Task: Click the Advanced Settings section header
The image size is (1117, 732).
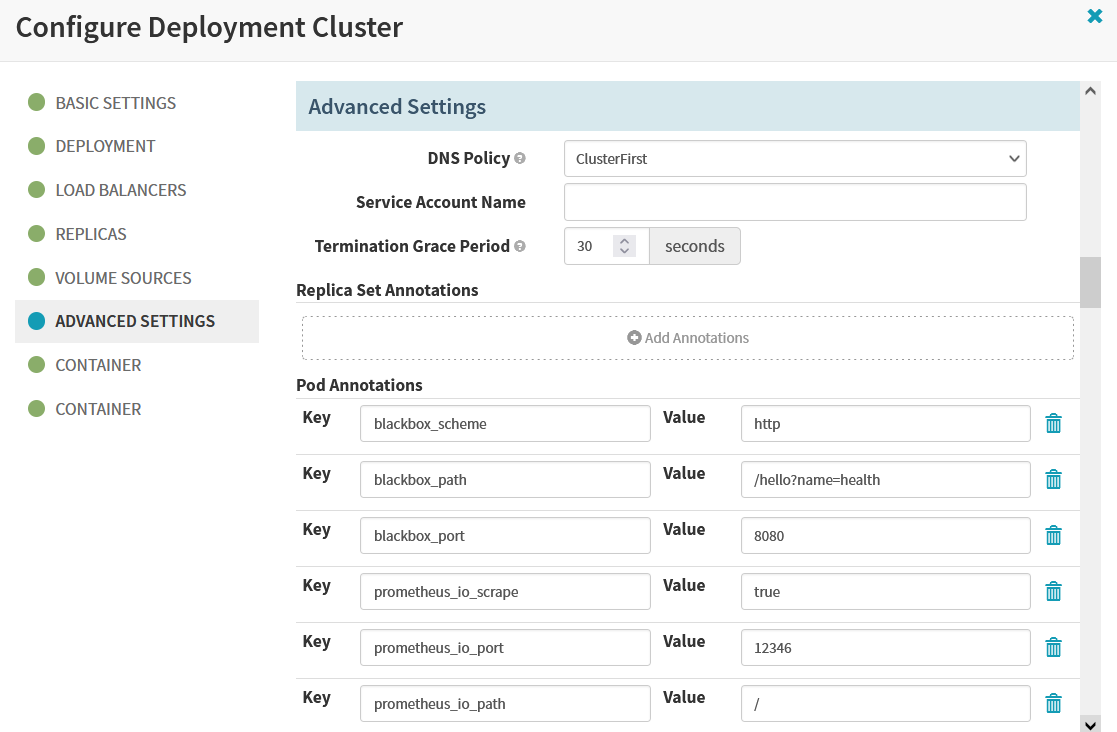Action: point(687,106)
